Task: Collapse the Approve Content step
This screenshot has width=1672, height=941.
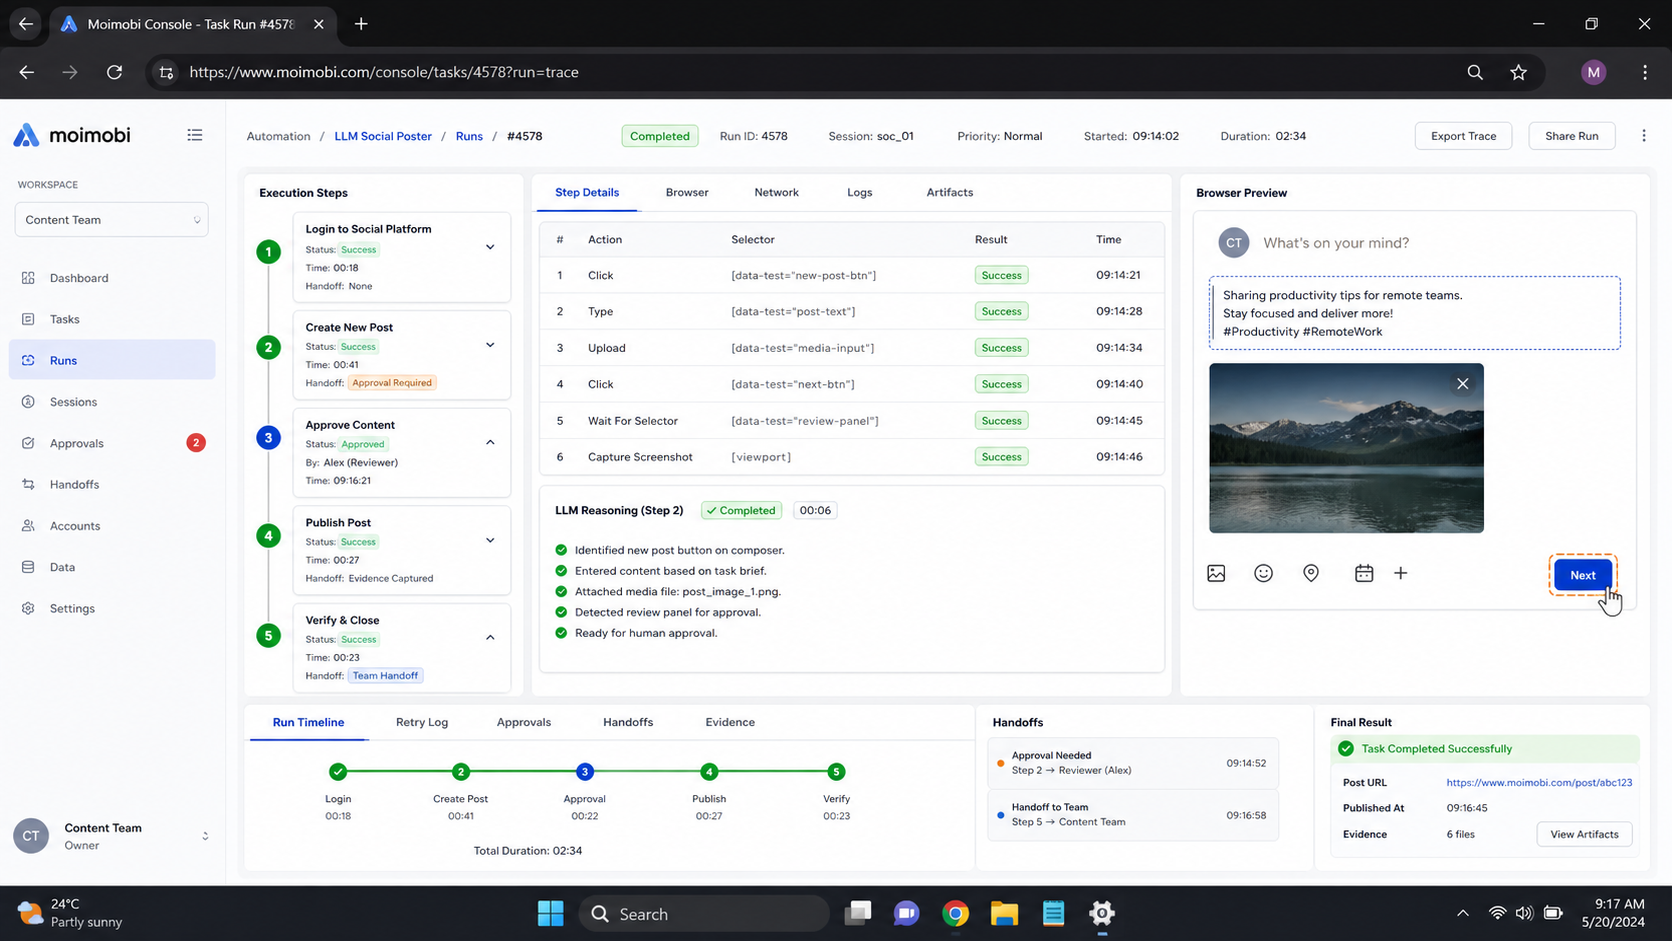Action: [490, 442]
